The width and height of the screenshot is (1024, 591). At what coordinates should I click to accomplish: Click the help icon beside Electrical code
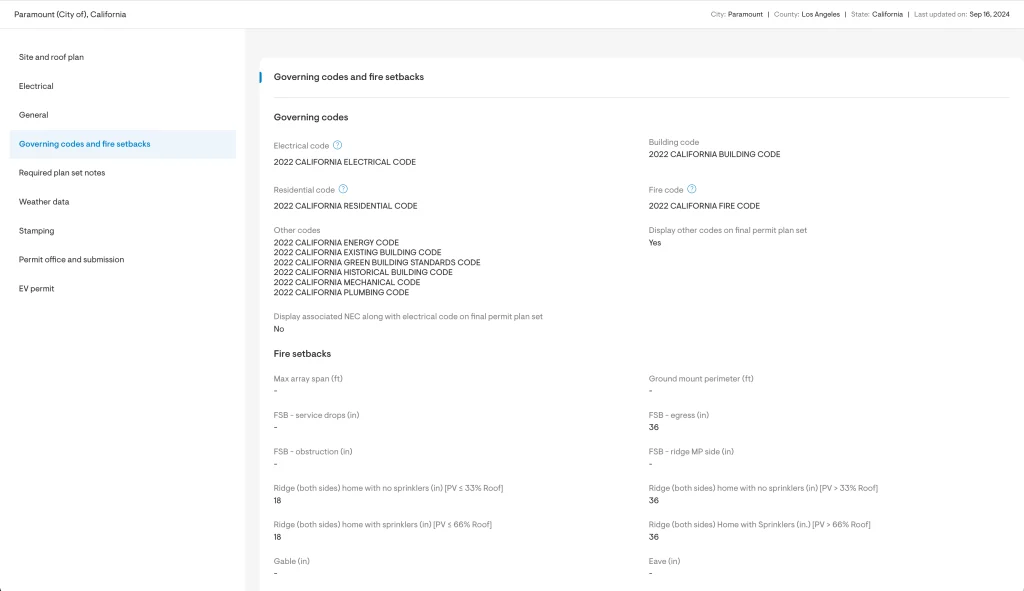(x=338, y=145)
